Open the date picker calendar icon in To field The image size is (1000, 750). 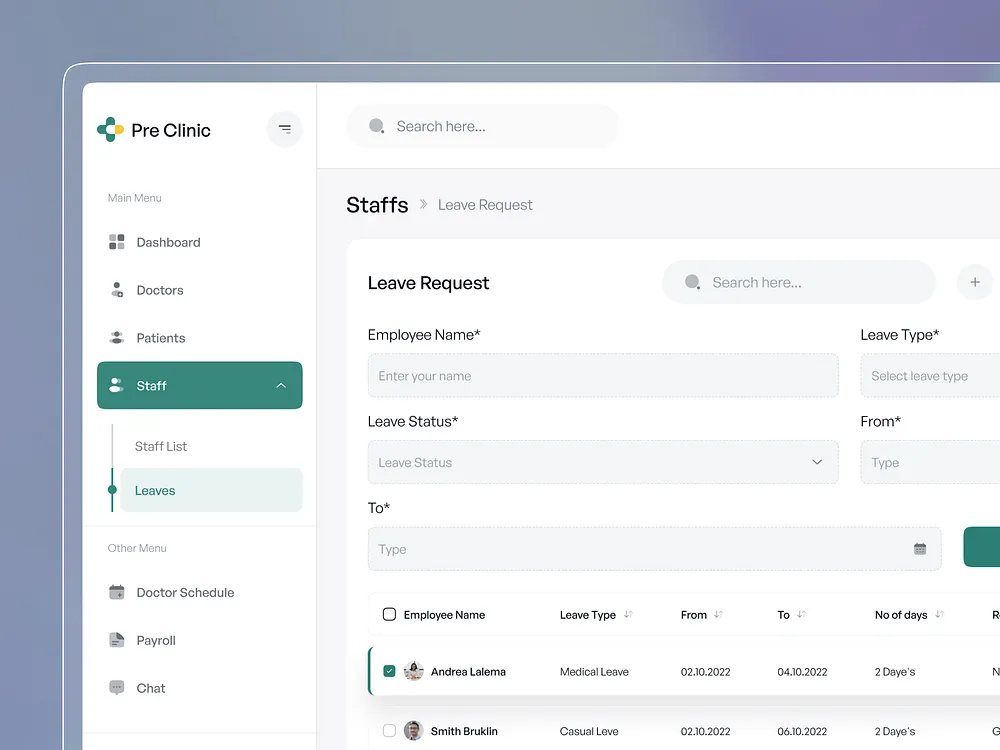[919, 548]
